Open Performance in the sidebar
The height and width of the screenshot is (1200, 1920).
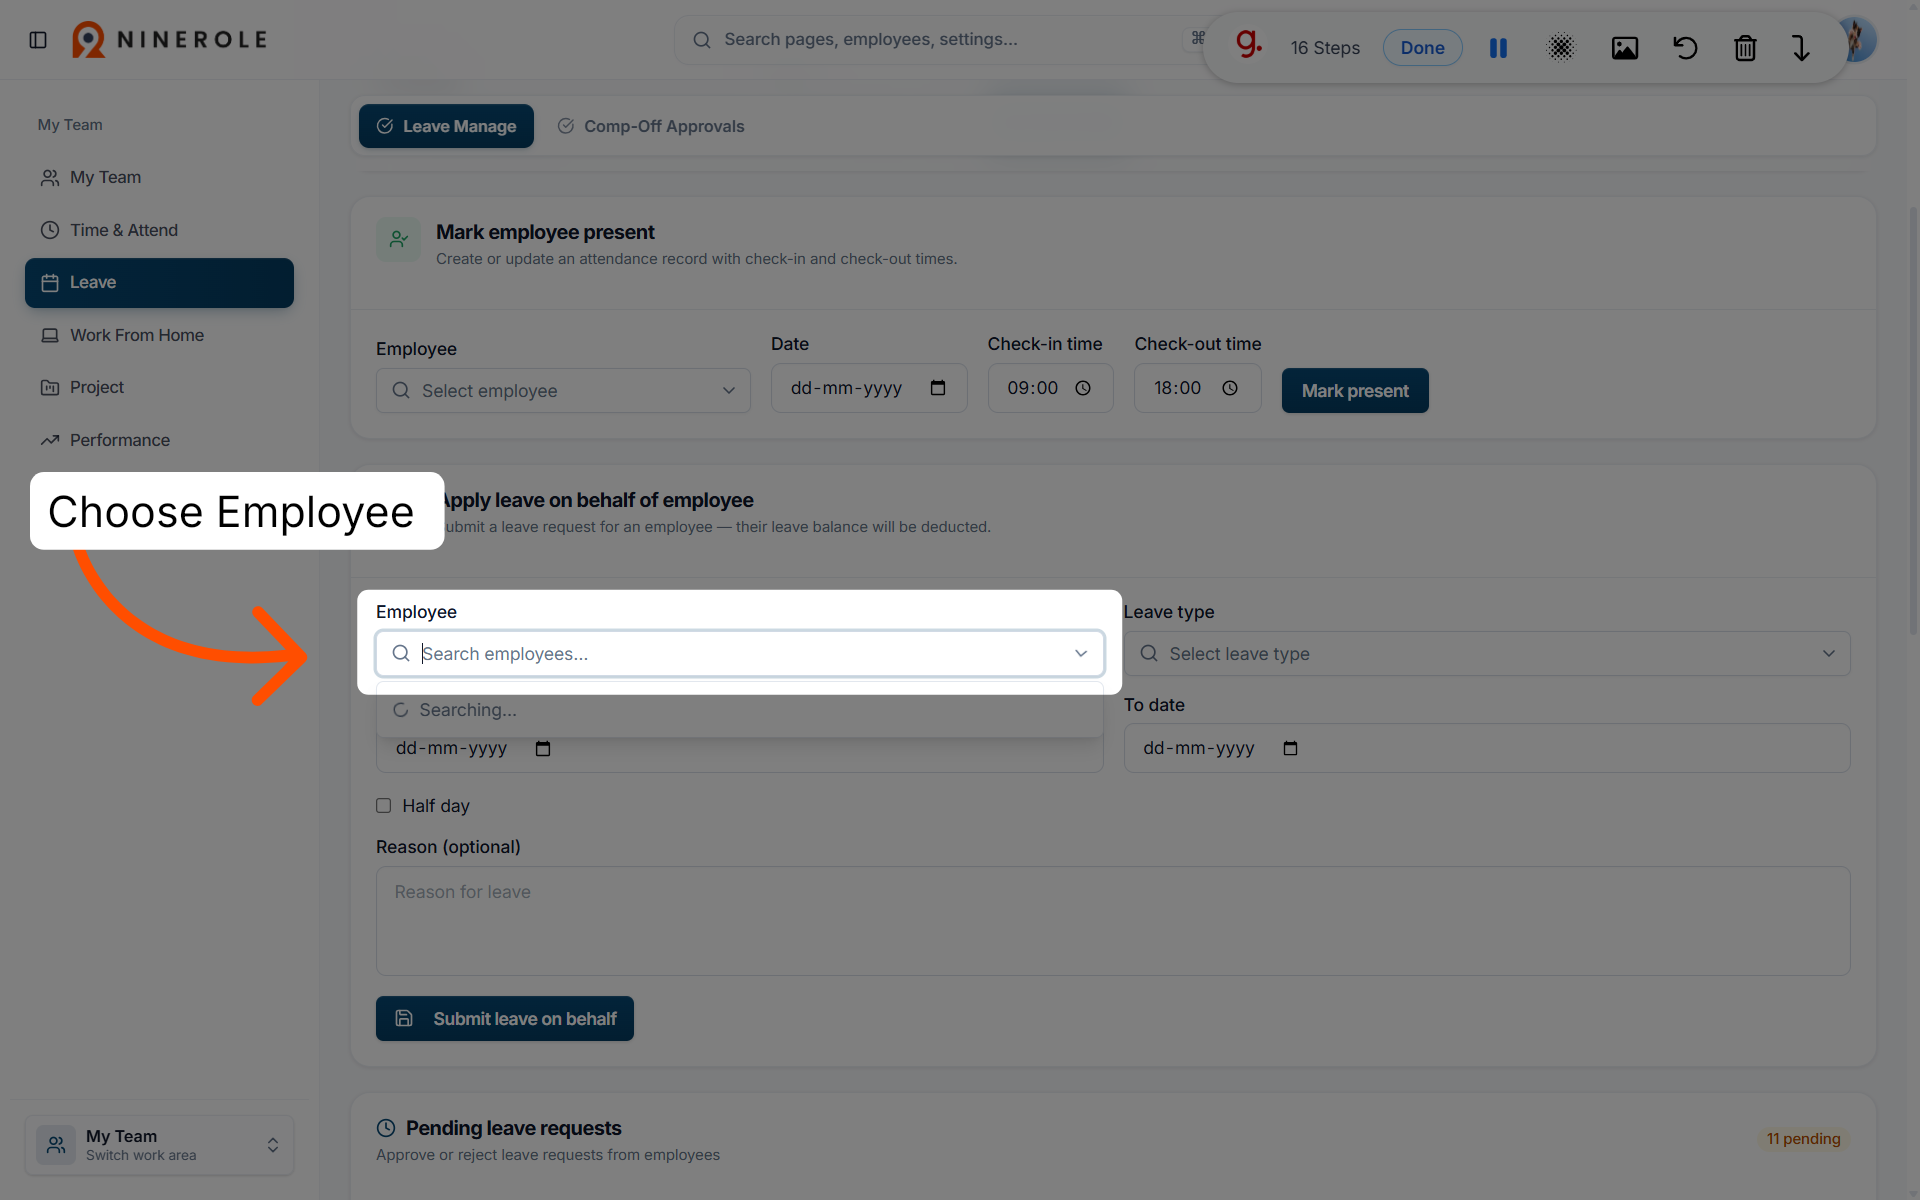(x=159, y=440)
